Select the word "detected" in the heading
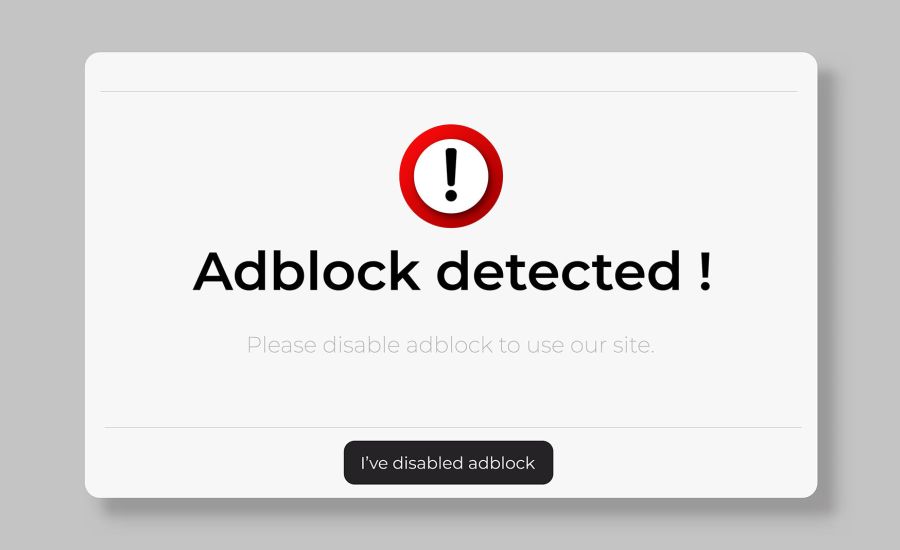The height and width of the screenshot is (550, 900). coord(559,271)
